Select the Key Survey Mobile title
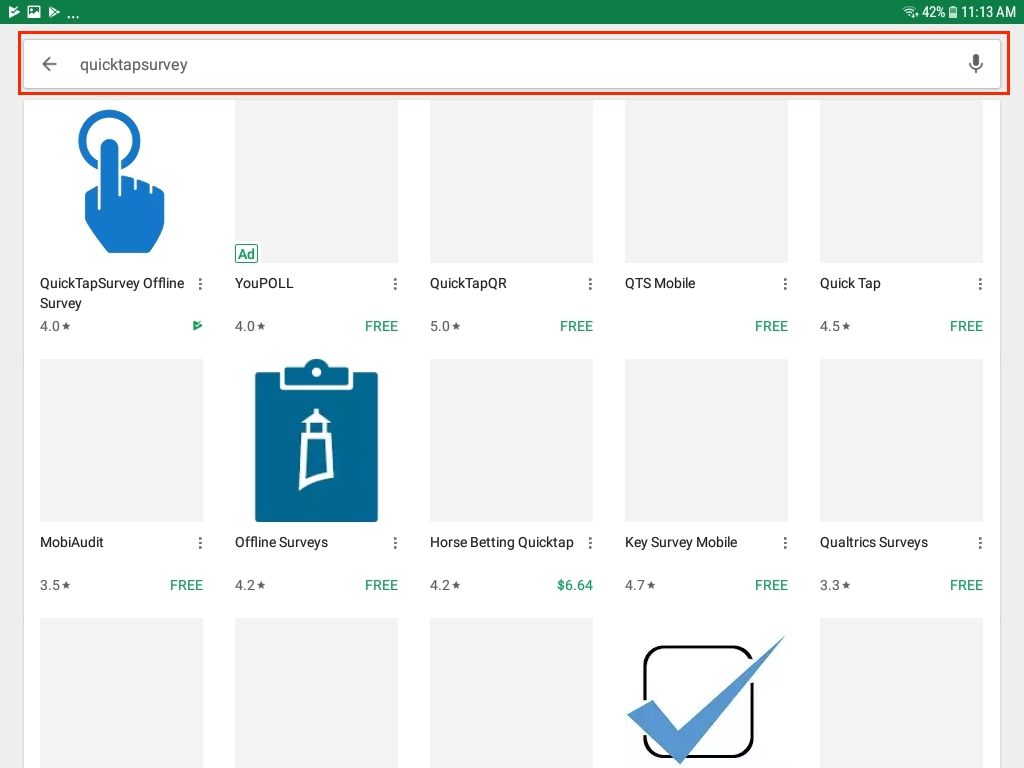This screenshot has width=1024, height=768. (x=681, y=543)
